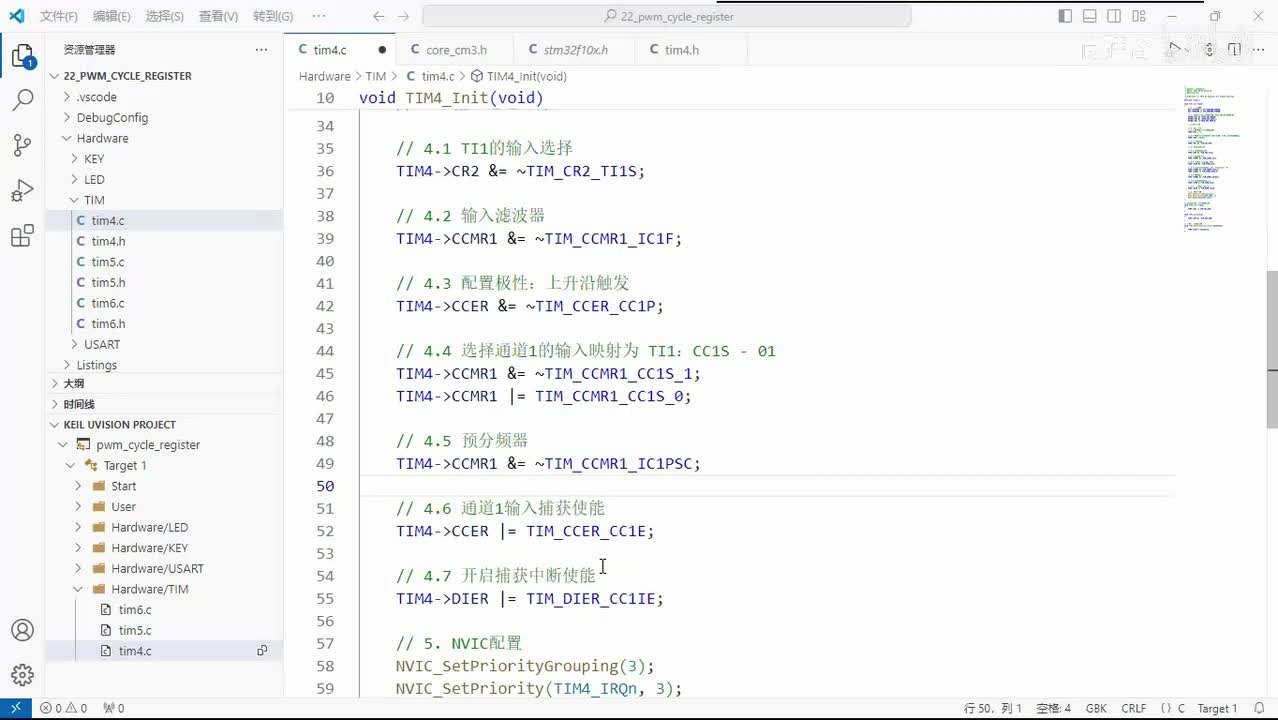The width and height of the screenshot is (1278, 720).
Task: Click the remote window icon in status bar
Action: [15, 708]
